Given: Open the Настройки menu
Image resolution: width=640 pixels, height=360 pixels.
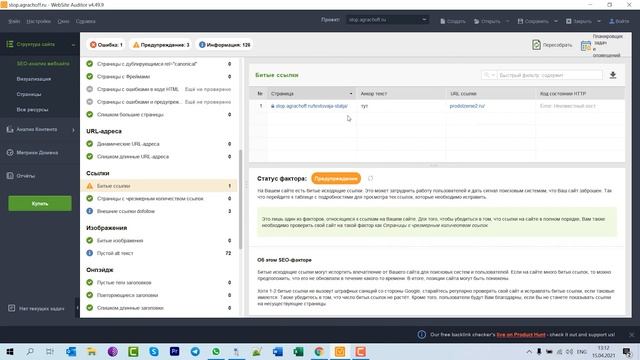Looking at the screenshot, I should (38, 21).
